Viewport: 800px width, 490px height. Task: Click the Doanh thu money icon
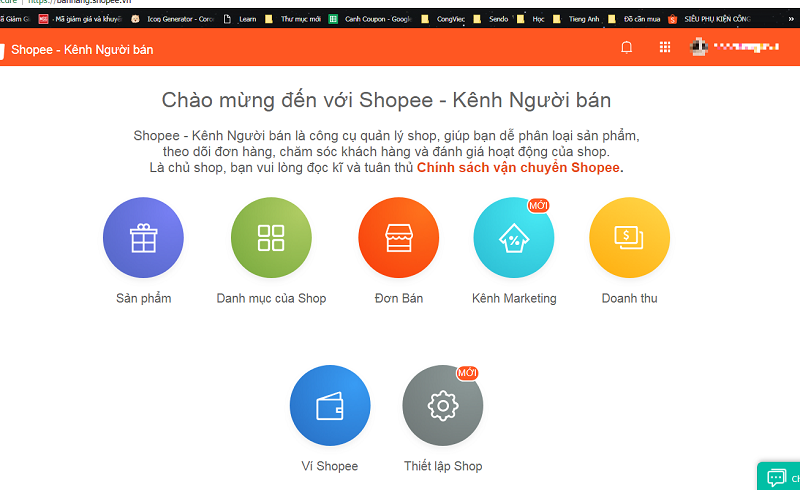pos(629,238)
